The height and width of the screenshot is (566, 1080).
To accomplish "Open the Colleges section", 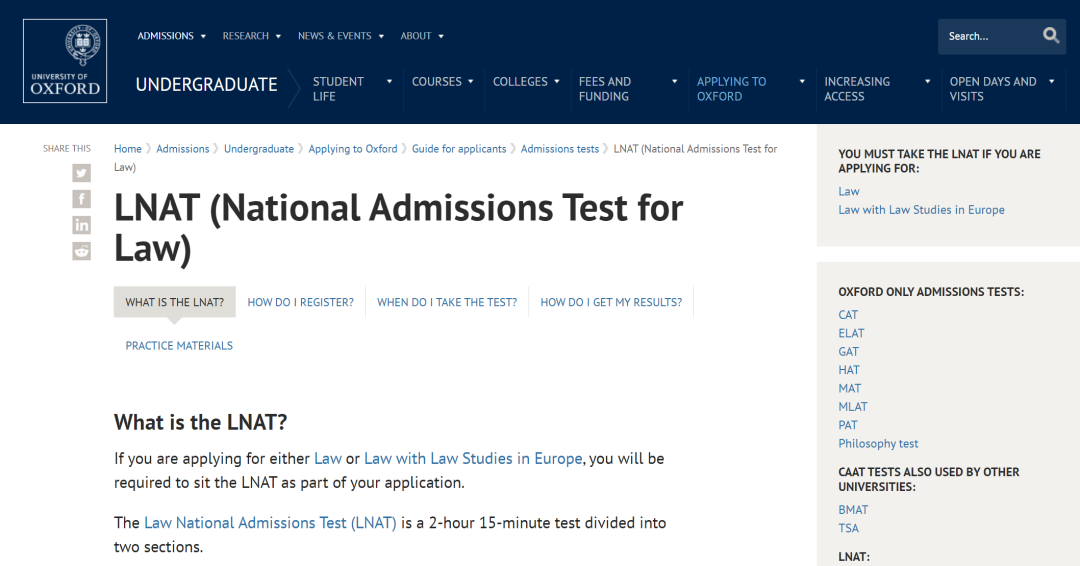I will [520, 81].
